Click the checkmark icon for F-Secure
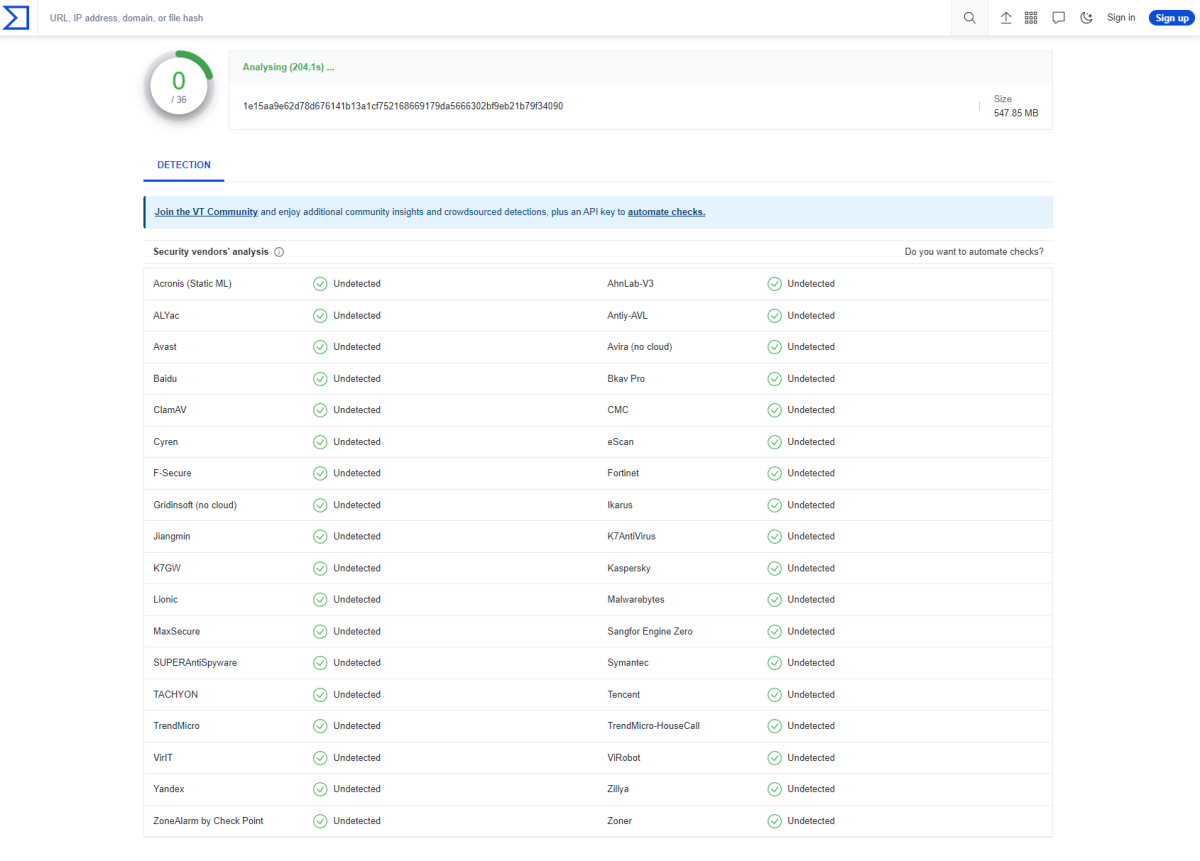This screenshot has width=1200, height=861. click(320, 473)
